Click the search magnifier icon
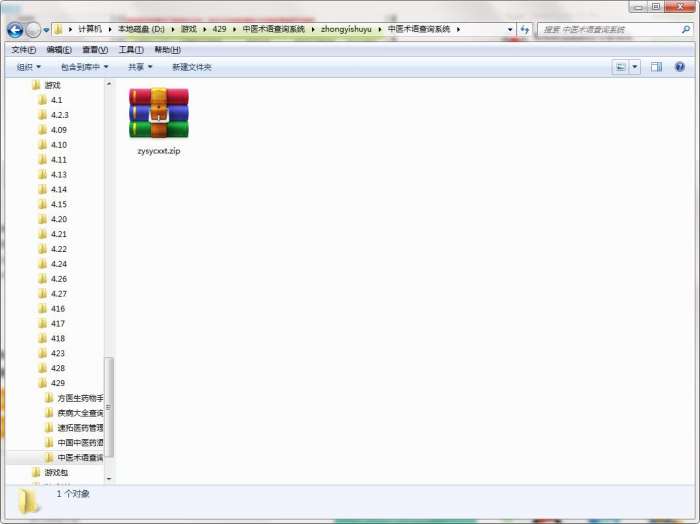This screenshot has height=524, width=700. tap(686, 29)
